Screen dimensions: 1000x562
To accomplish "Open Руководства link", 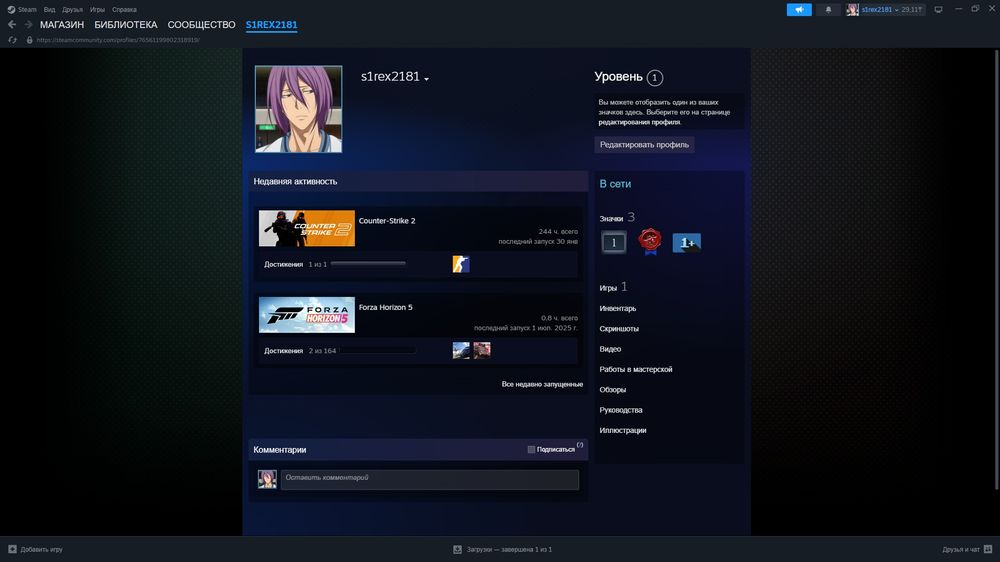I will tap(621, 410).
